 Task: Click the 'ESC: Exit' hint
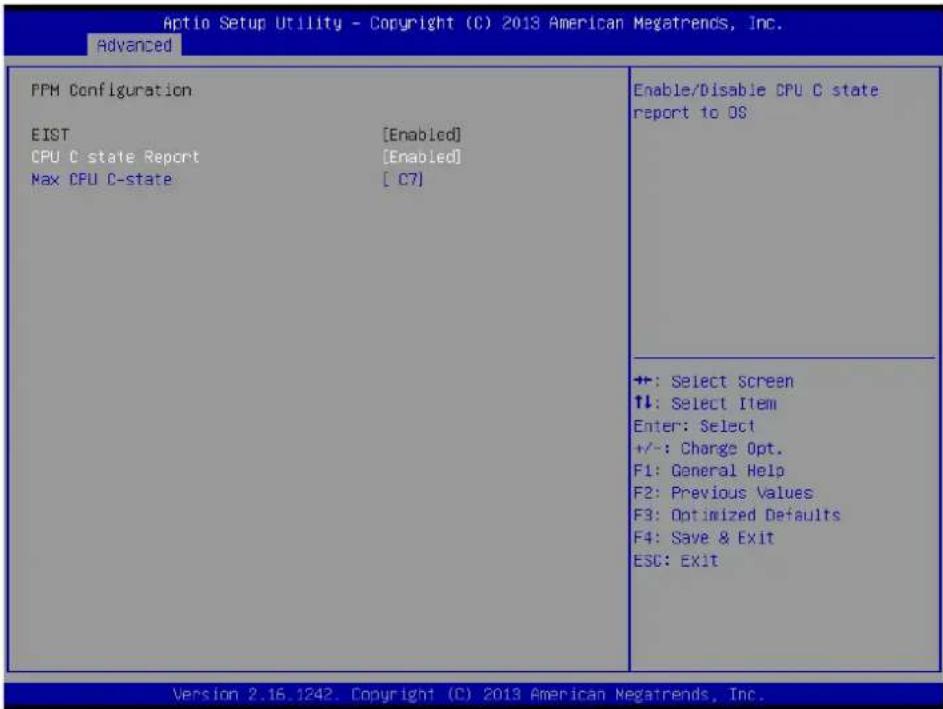click(x=676, y=560)
